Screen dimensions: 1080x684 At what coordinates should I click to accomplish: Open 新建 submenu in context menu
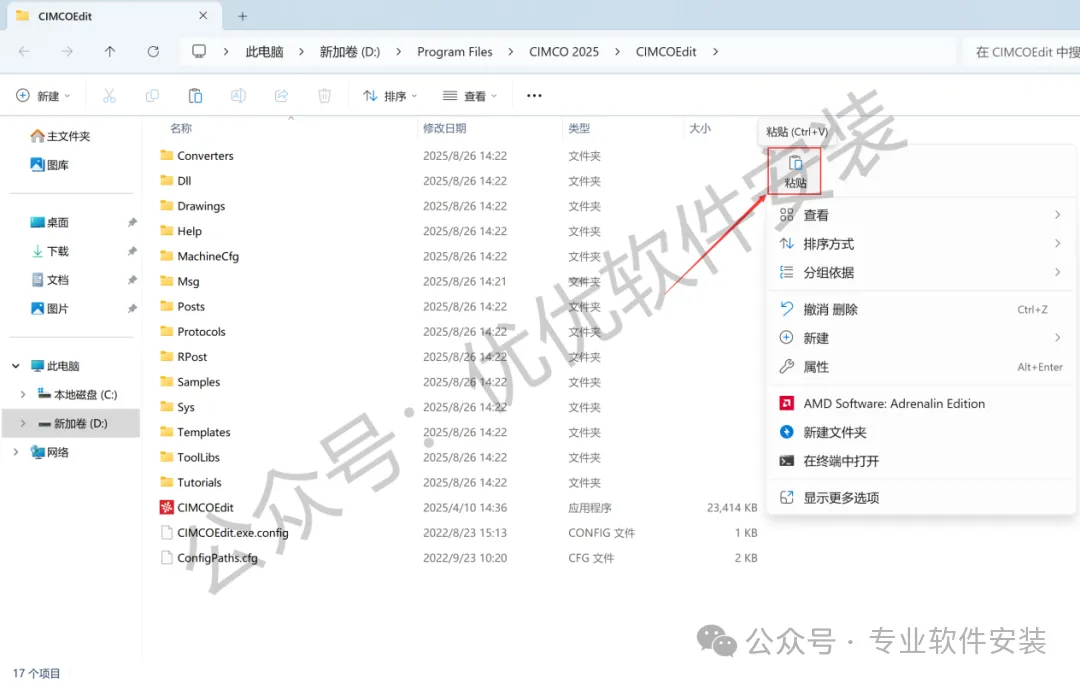tap(921, 338)
